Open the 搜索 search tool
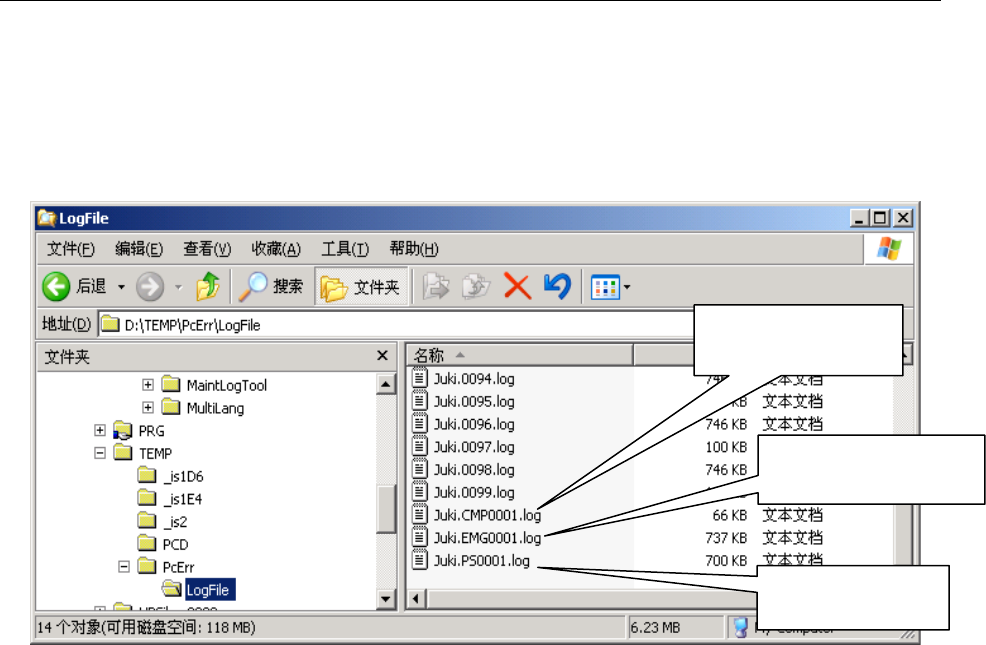This screenshot has height=645, width=986. coord(271,287)
